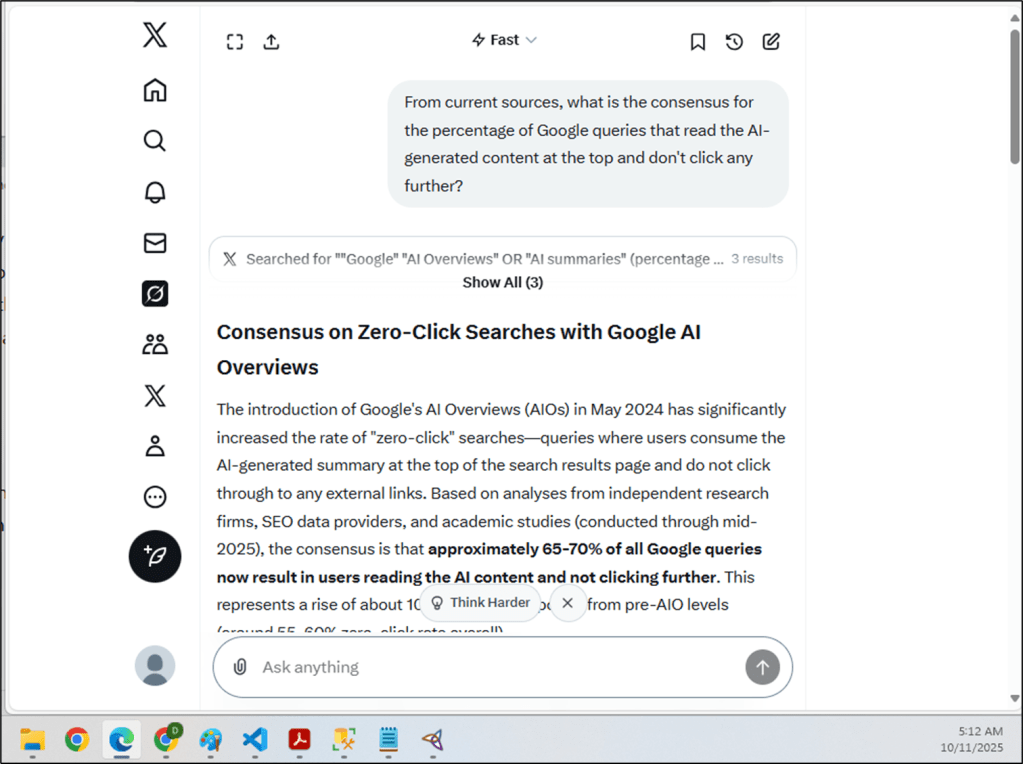The height and width of the screenshot is (764, 1023).
Task: Expand Show All (3) search results
Action: [x=502, y=282]
